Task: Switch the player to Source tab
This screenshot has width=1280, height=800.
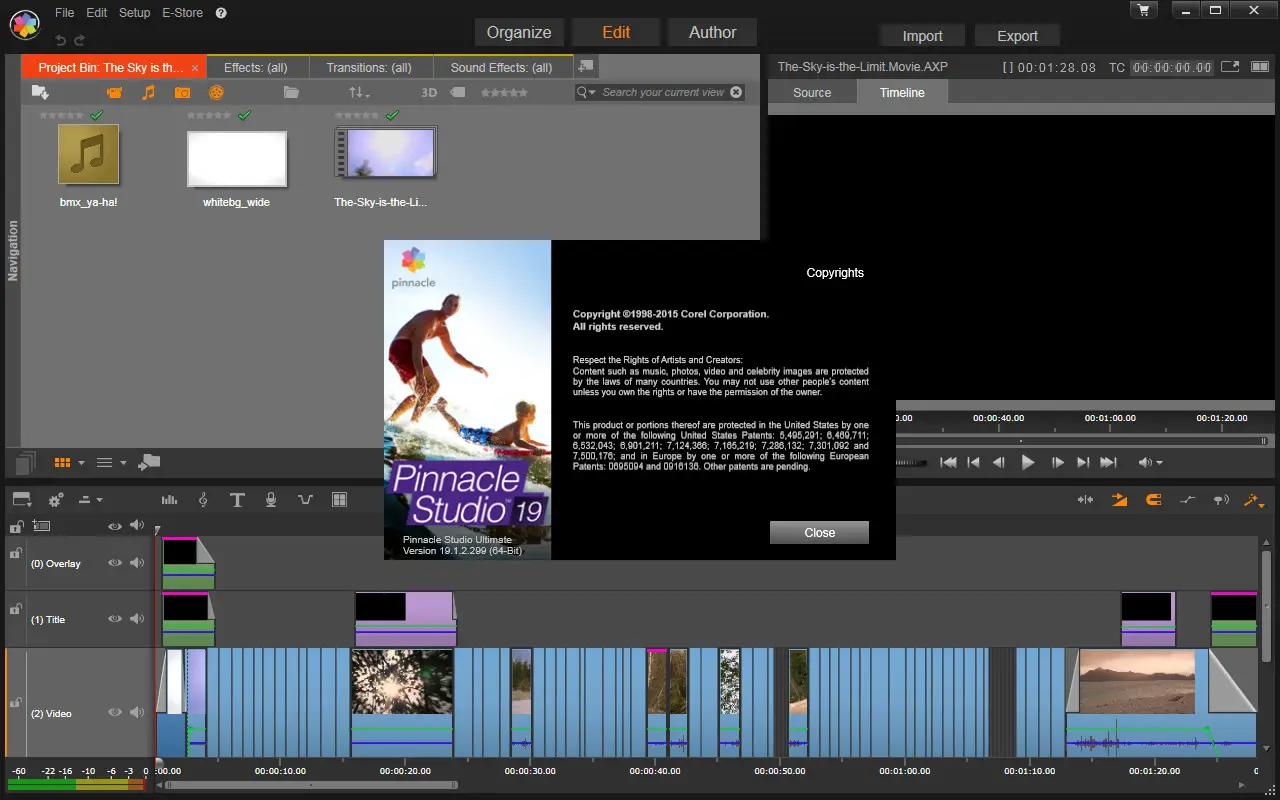Action: click(x=812, y=92)
